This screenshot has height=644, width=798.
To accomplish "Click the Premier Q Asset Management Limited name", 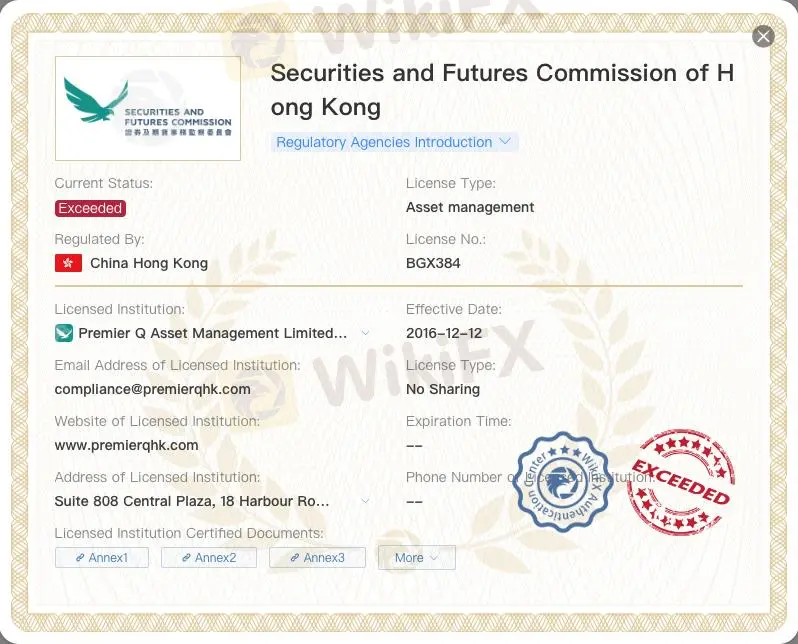I will click(x=213, y=333).
